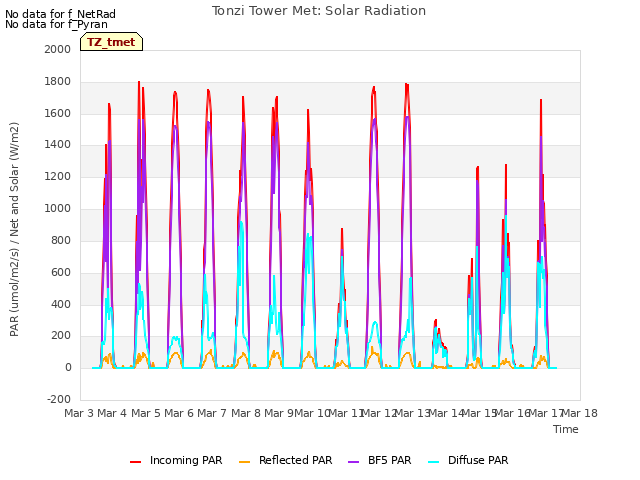Click the Mar 14 low radiation peak

pyautogui.click(x=436, y=322)
